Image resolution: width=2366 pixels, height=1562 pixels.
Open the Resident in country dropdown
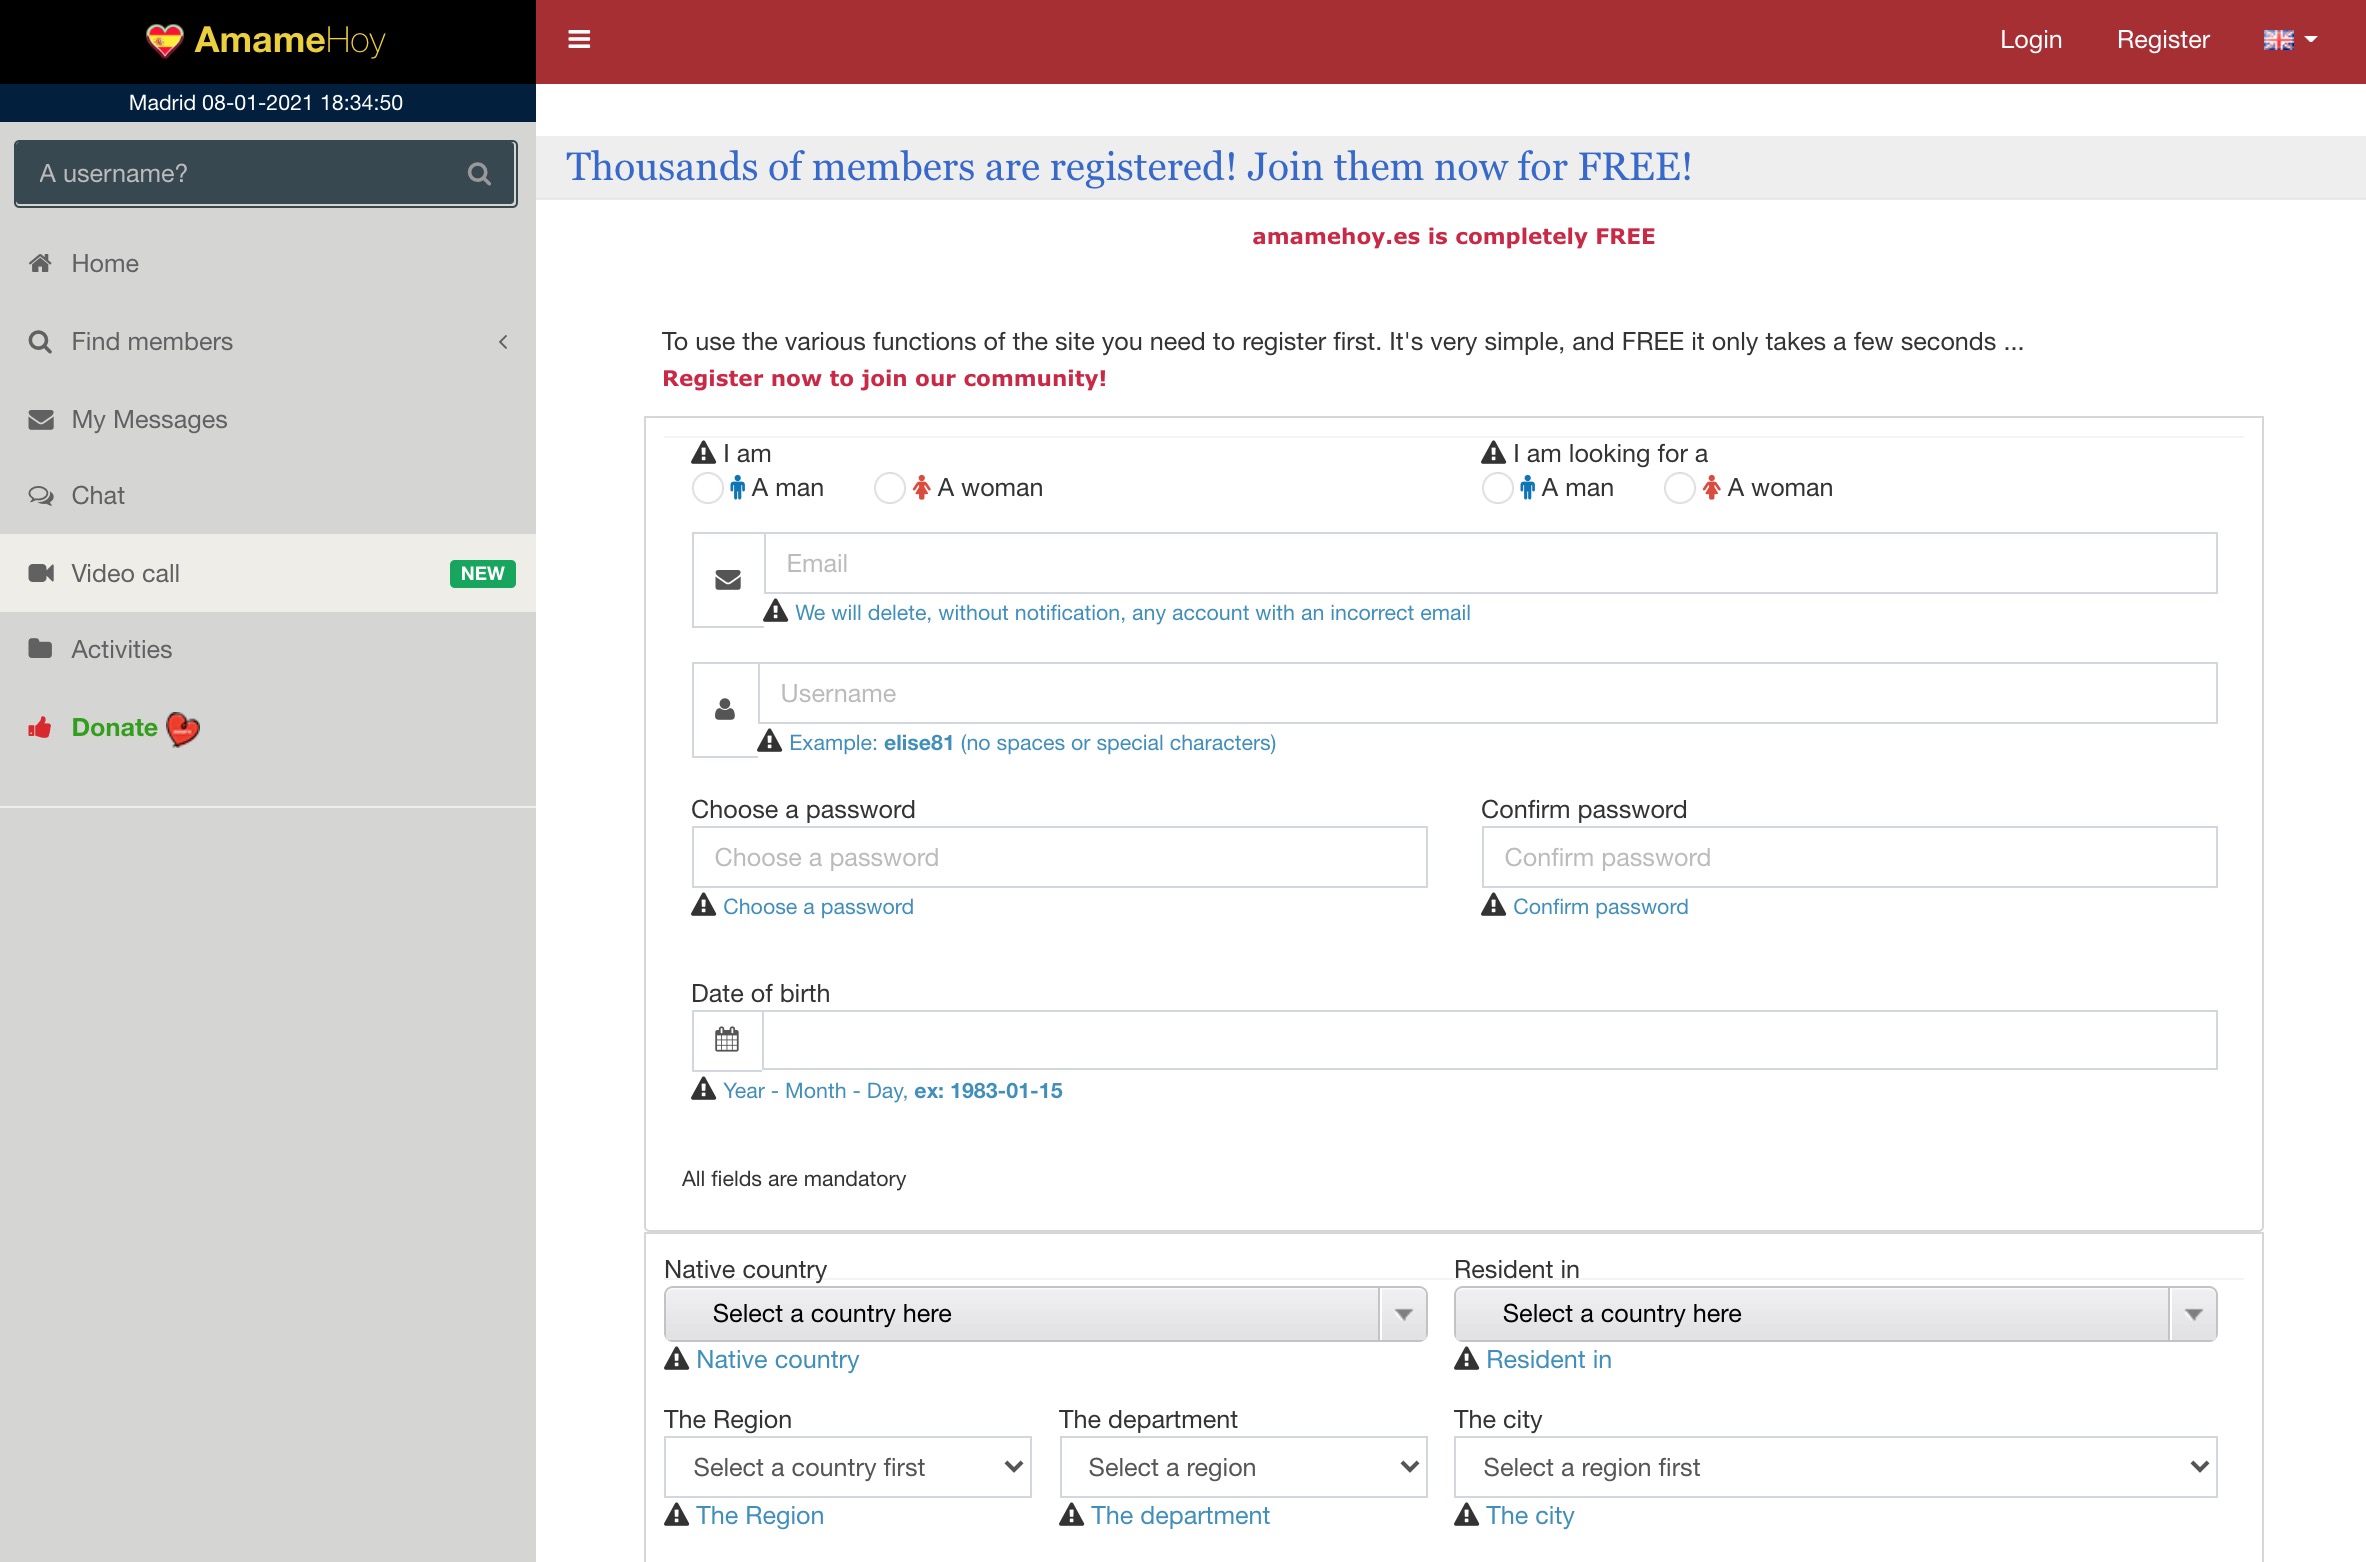coord(1835,1314)
